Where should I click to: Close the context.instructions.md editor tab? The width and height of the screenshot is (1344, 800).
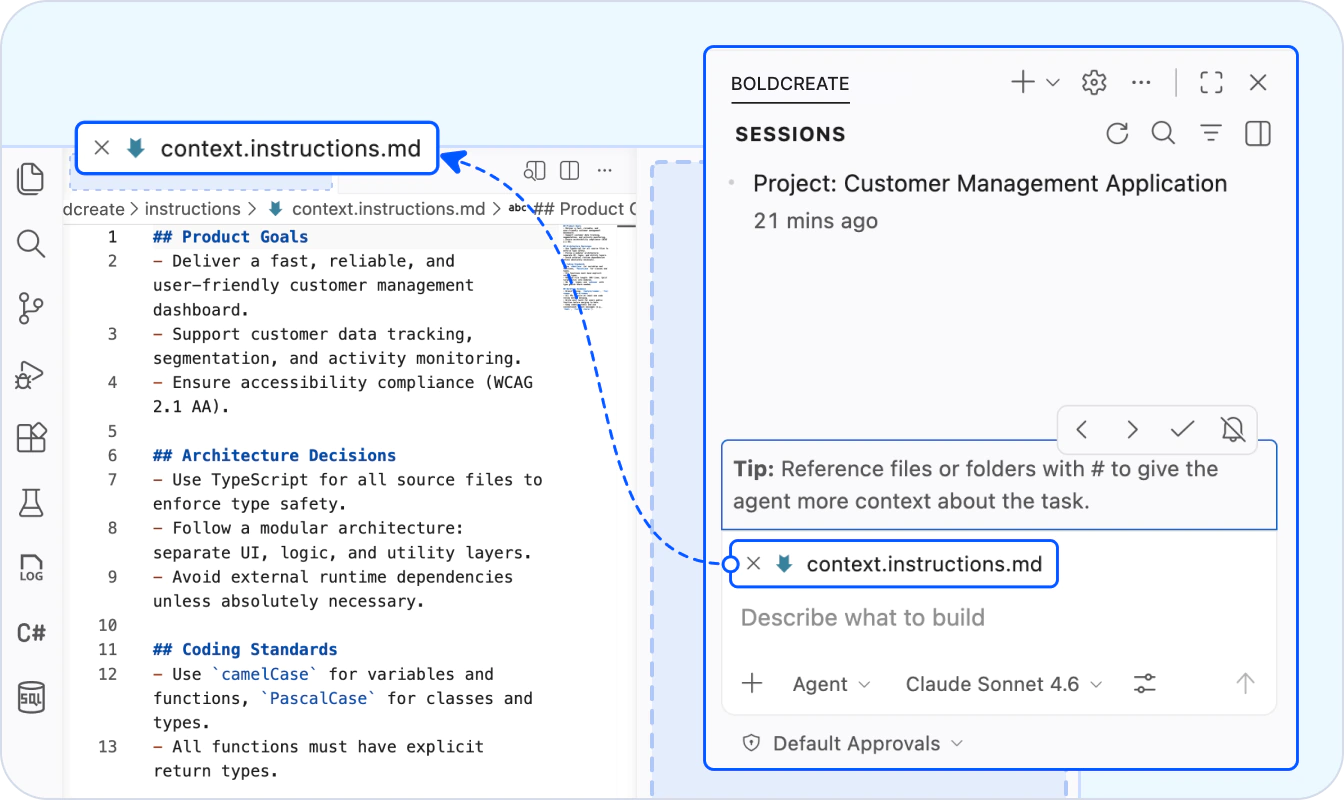[101, 148]
